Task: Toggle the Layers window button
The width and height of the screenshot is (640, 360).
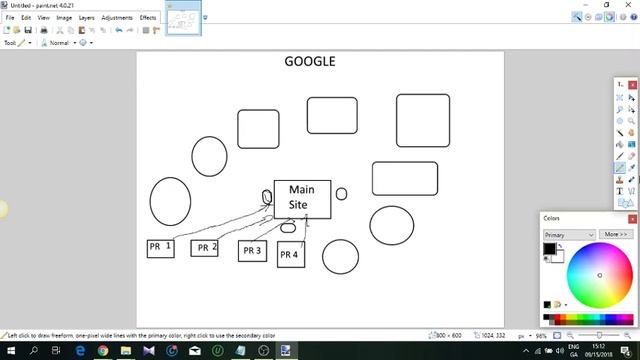Action: coord(598,17)
